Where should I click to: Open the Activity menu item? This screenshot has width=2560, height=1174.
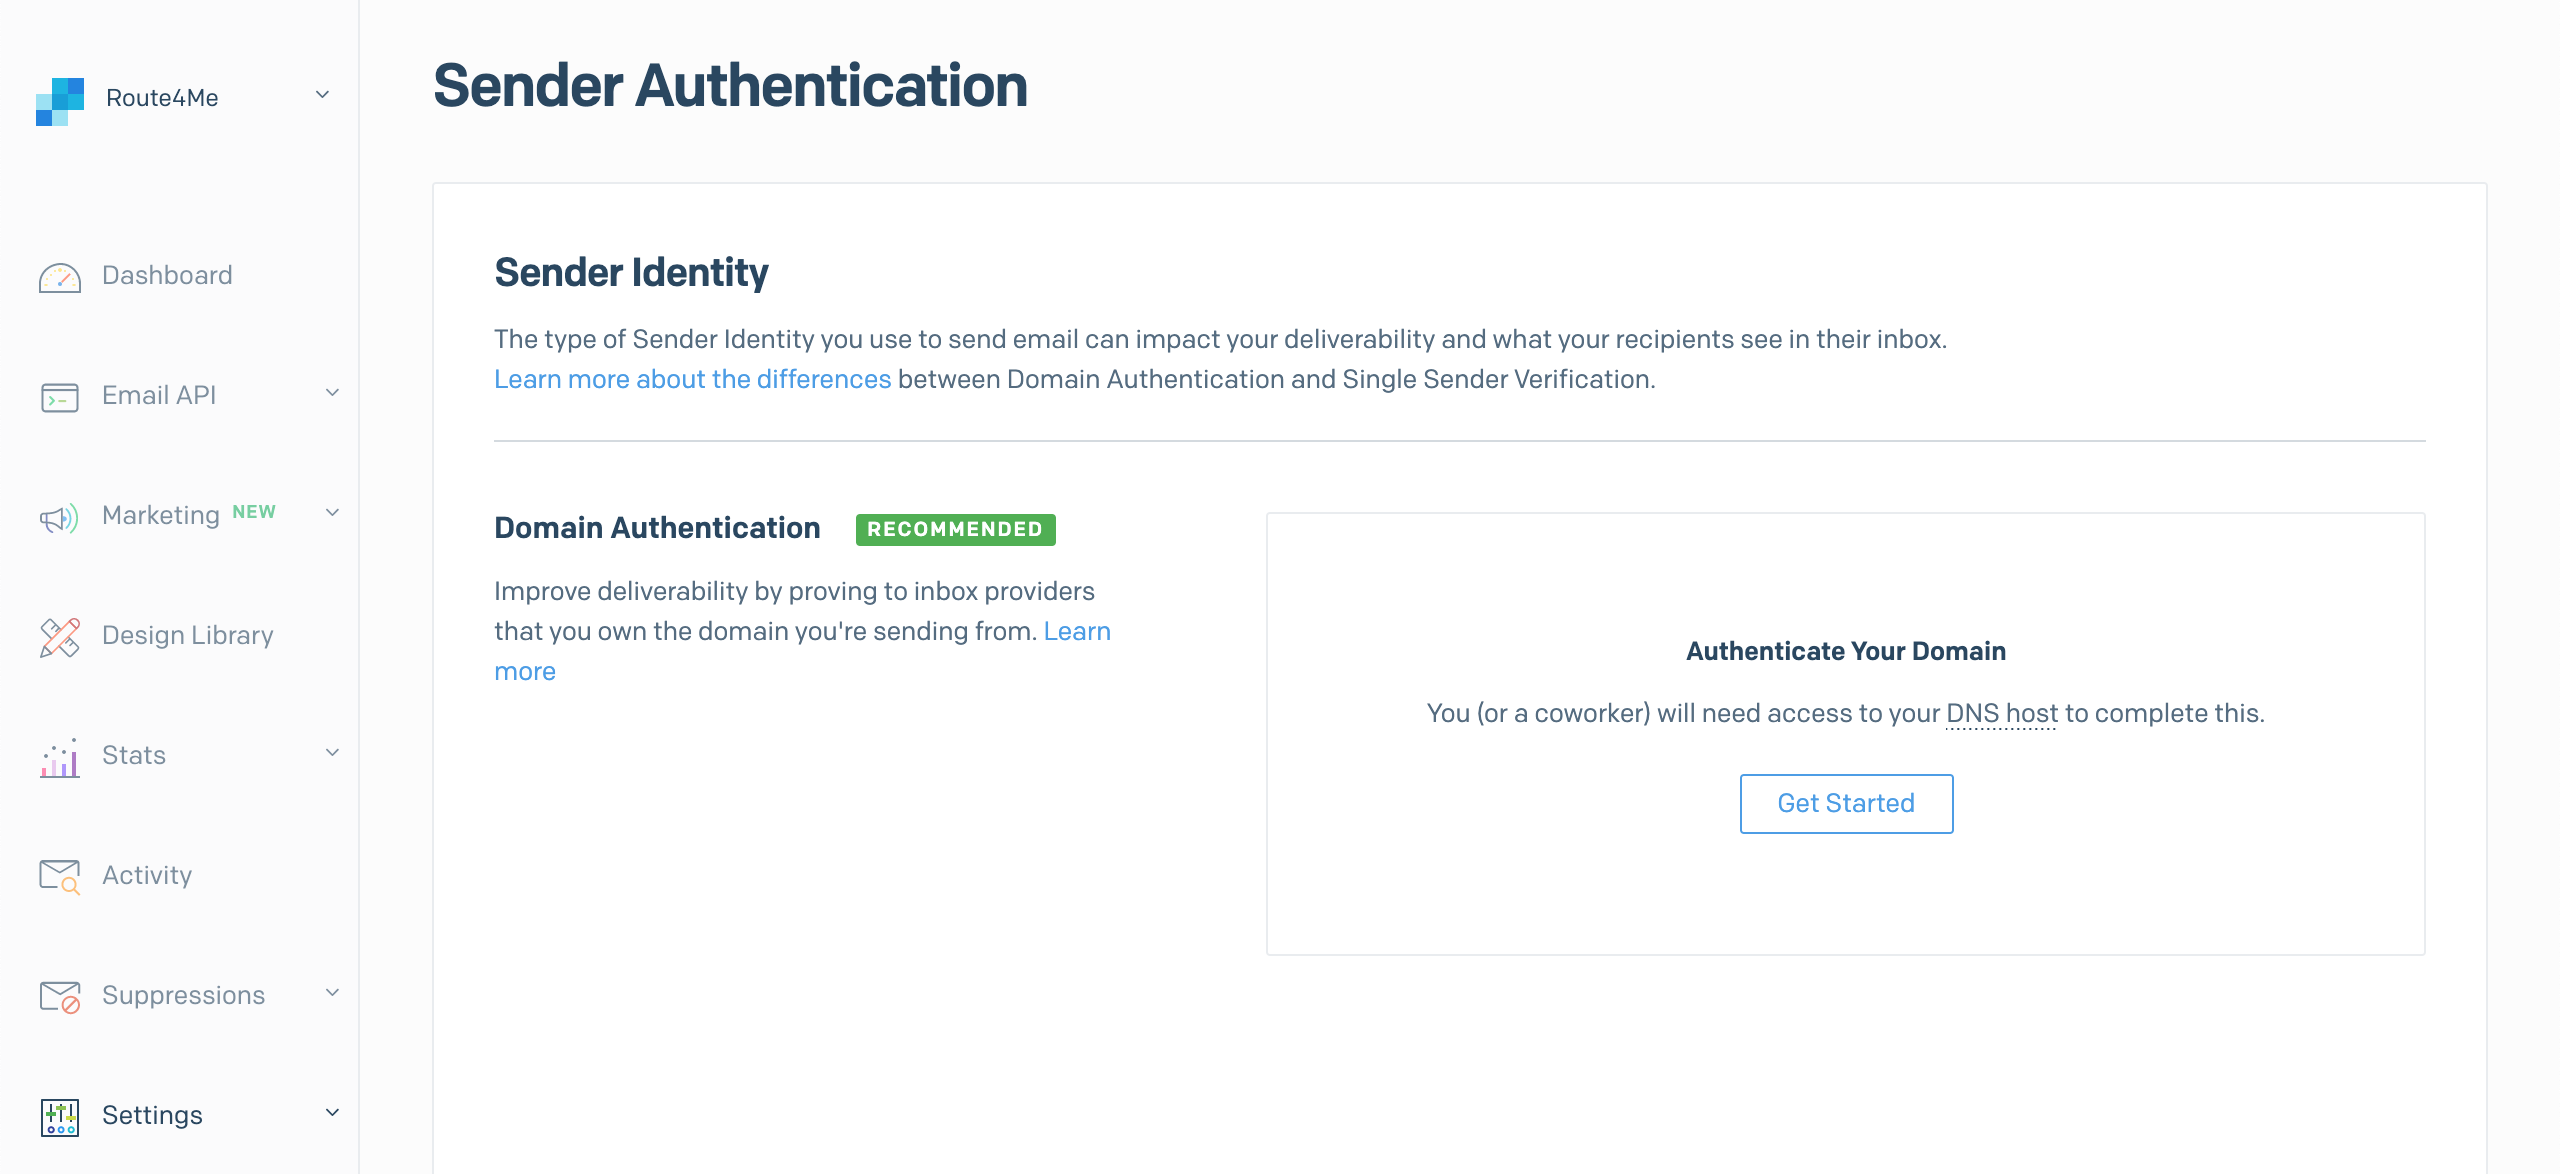[x=147, y=875]
